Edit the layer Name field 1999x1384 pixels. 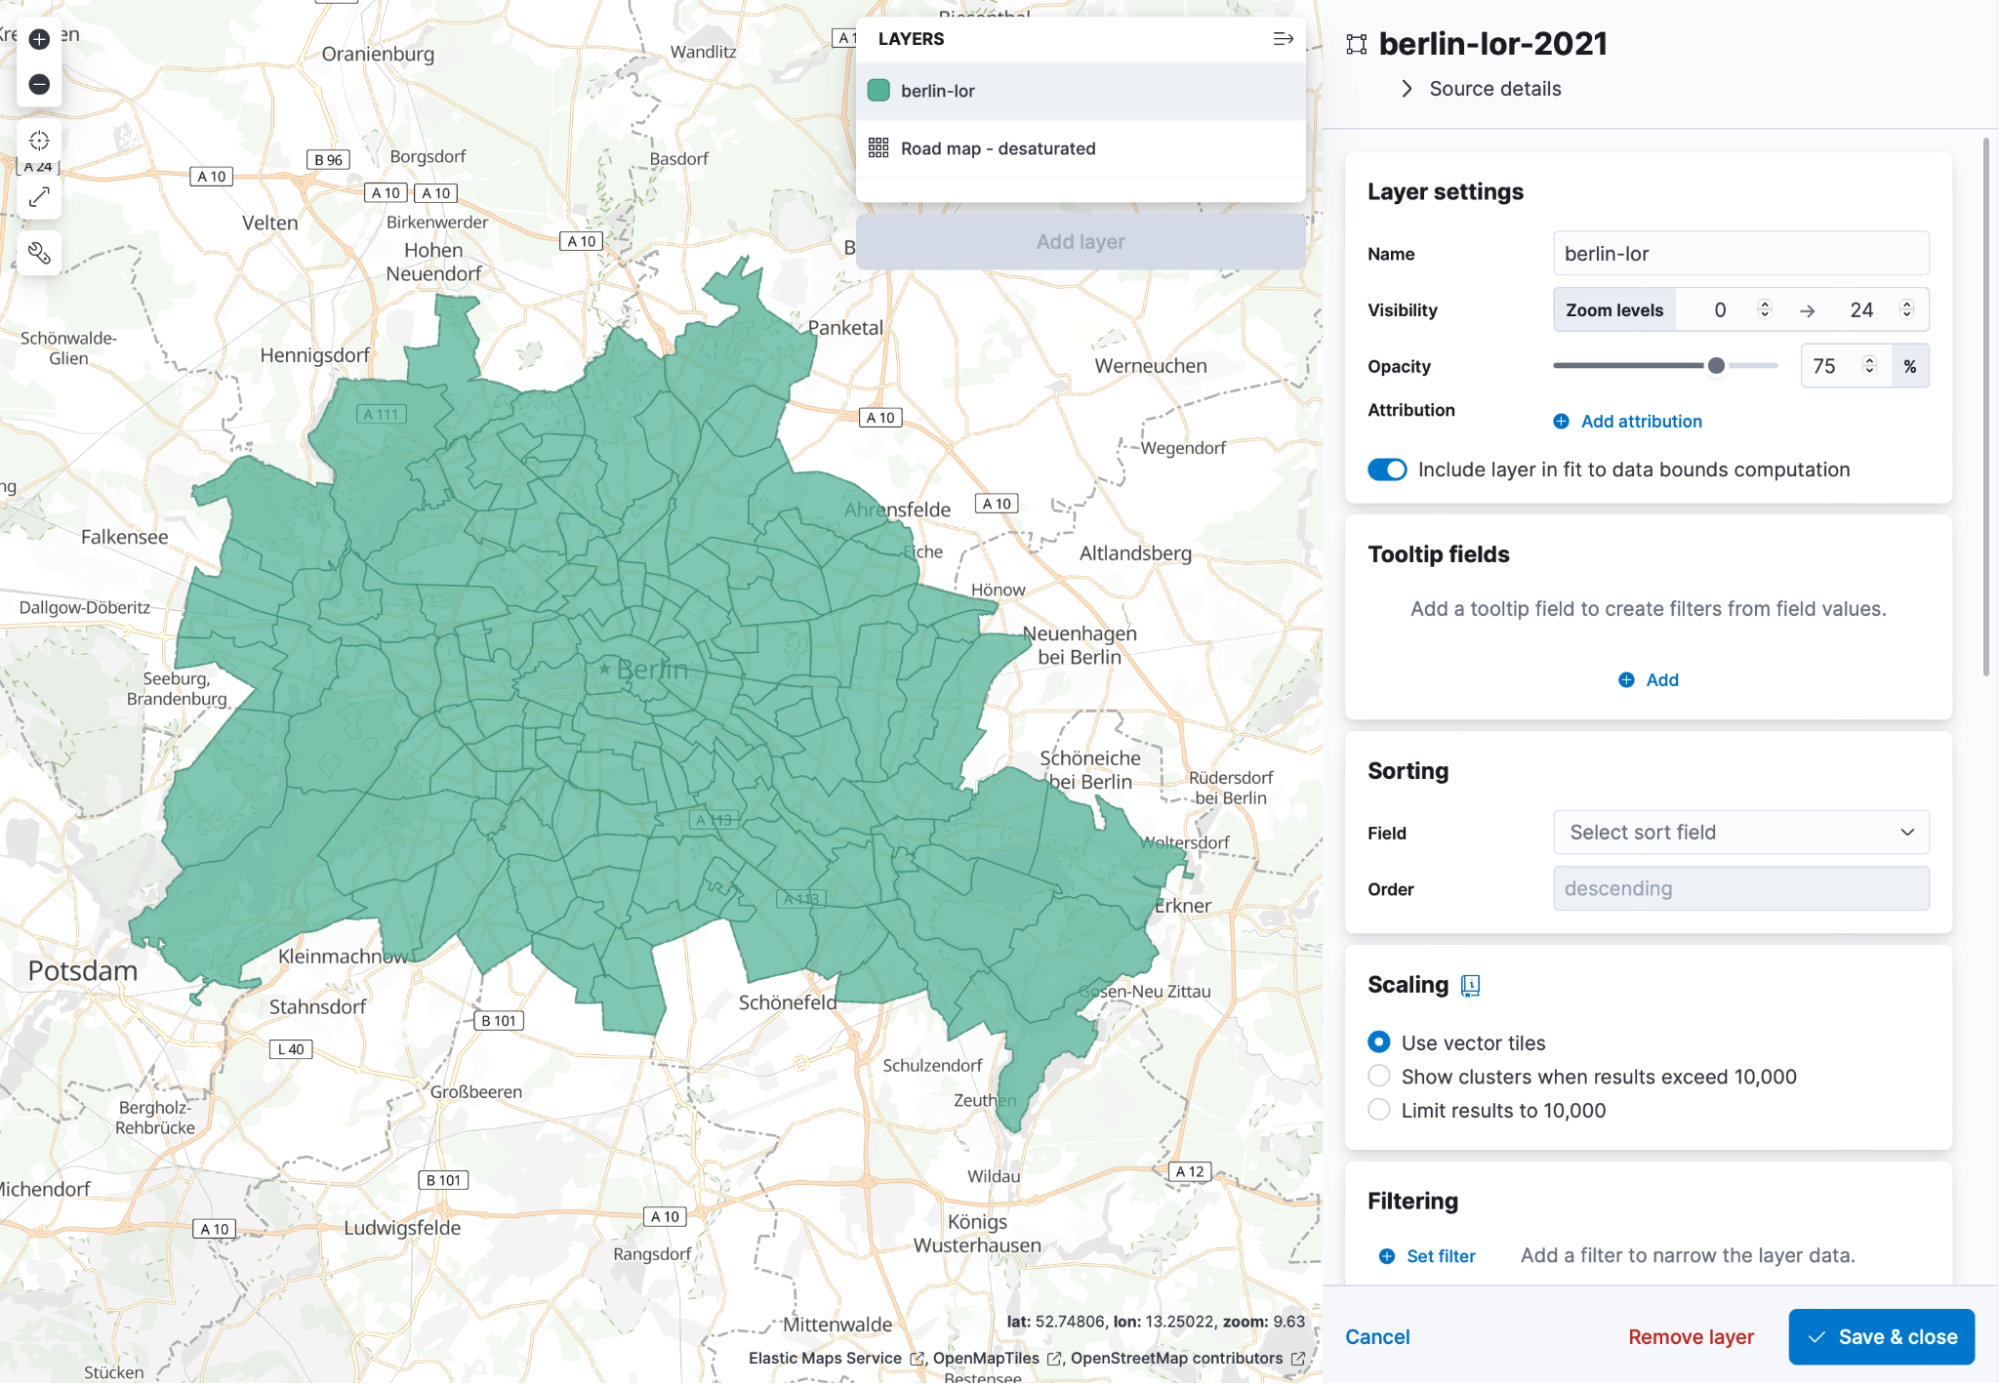1741,254
